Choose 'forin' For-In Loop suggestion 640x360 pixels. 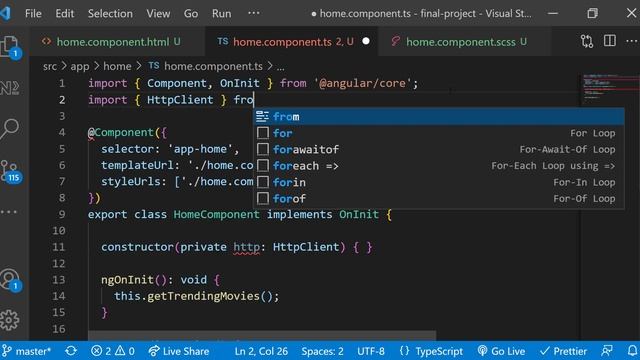(439, 182)
